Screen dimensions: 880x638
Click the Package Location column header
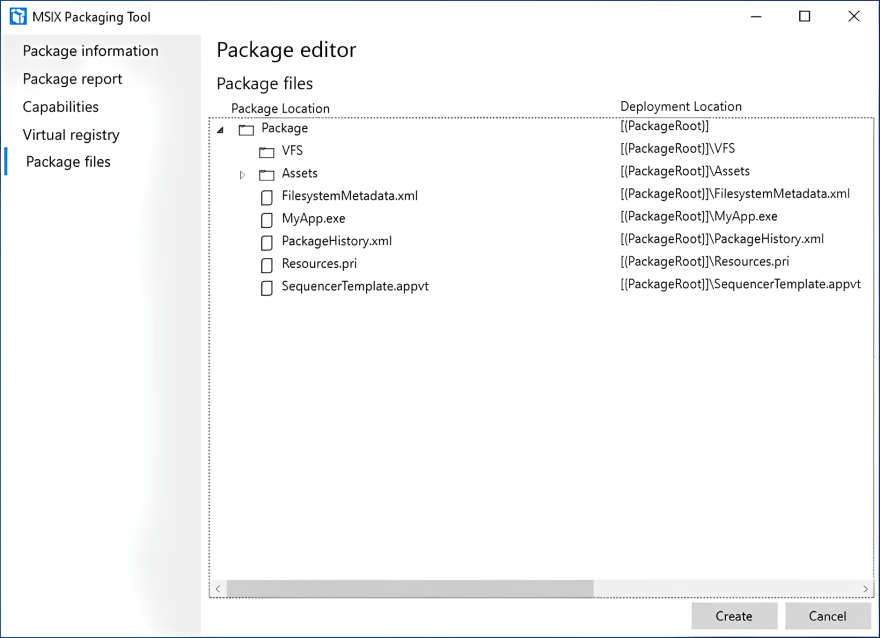coord(280,108)
